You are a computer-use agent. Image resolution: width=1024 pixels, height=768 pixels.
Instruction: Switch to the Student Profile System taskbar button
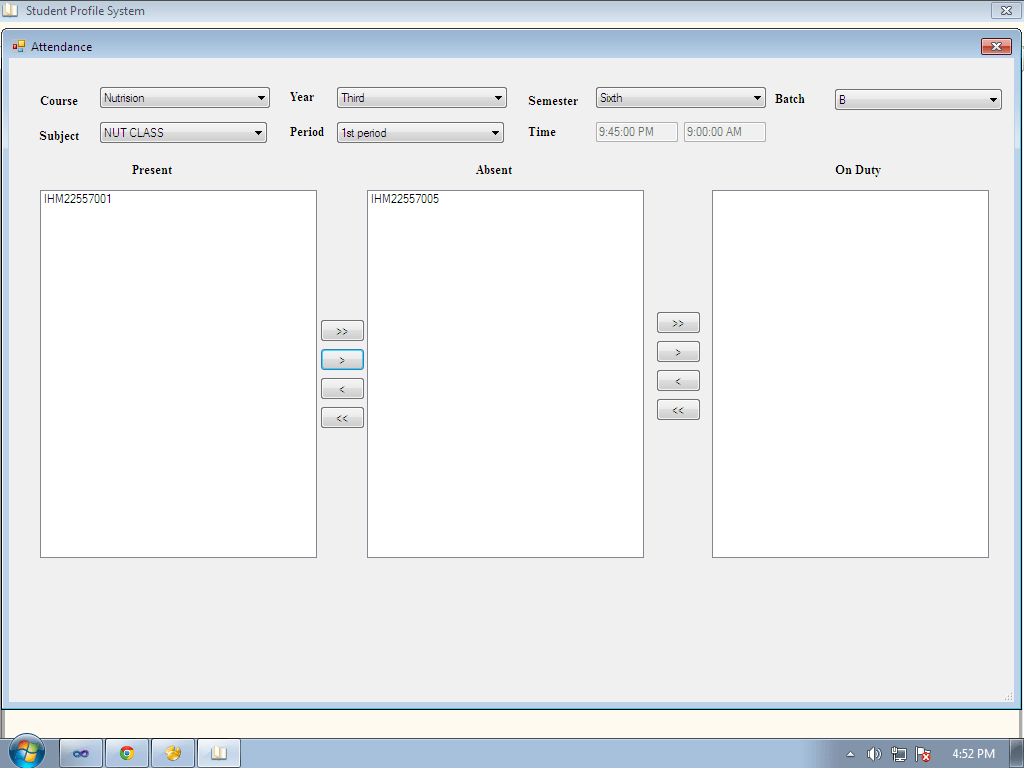click(219, 754)
